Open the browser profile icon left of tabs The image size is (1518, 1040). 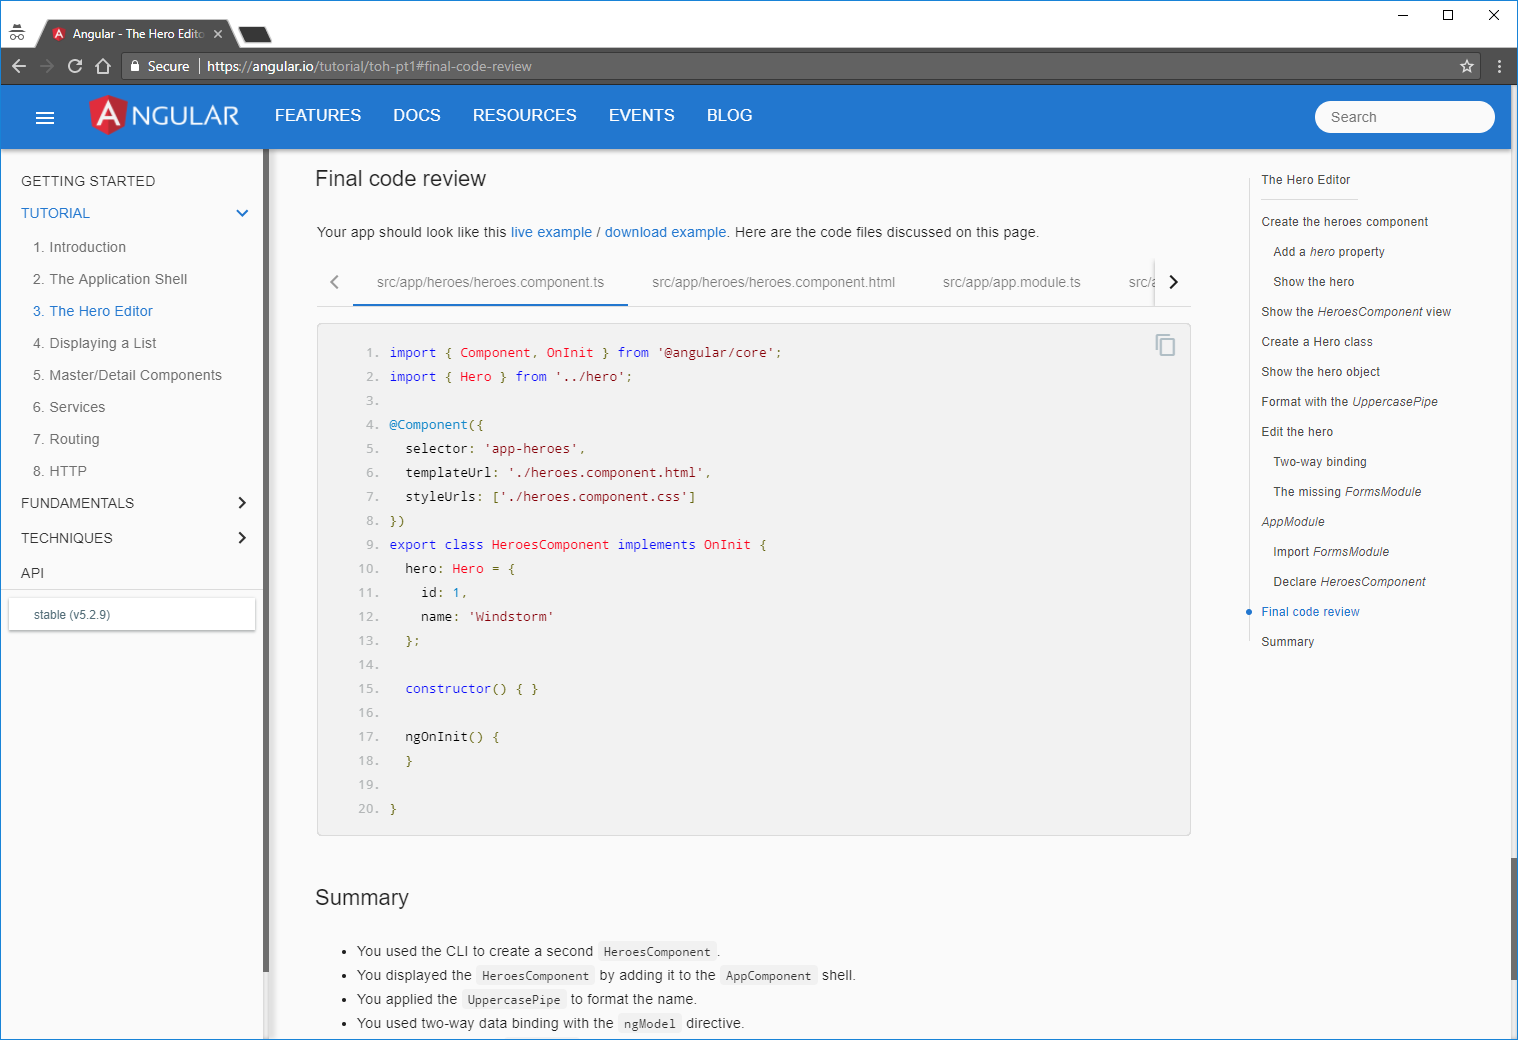[17, 31]
